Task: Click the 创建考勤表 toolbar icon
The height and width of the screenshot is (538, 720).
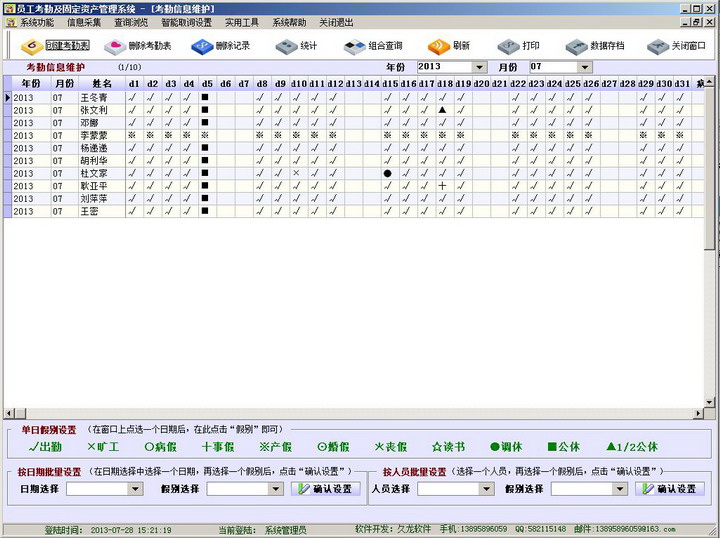Action: click(32, 46)
